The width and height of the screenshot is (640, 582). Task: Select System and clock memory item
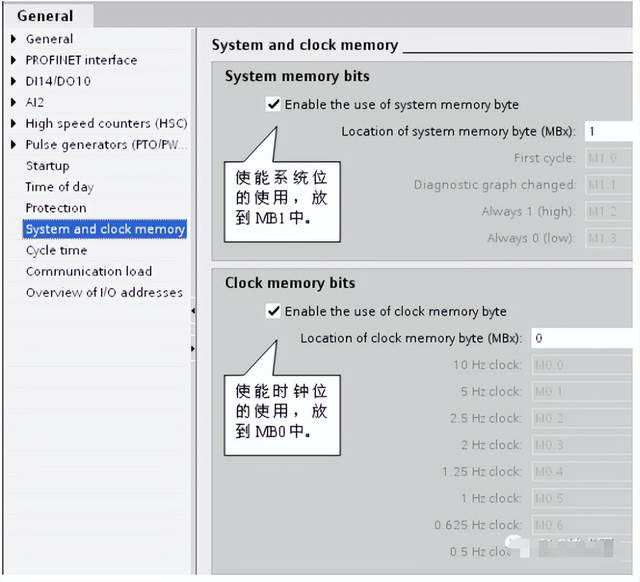coord(105,229)
